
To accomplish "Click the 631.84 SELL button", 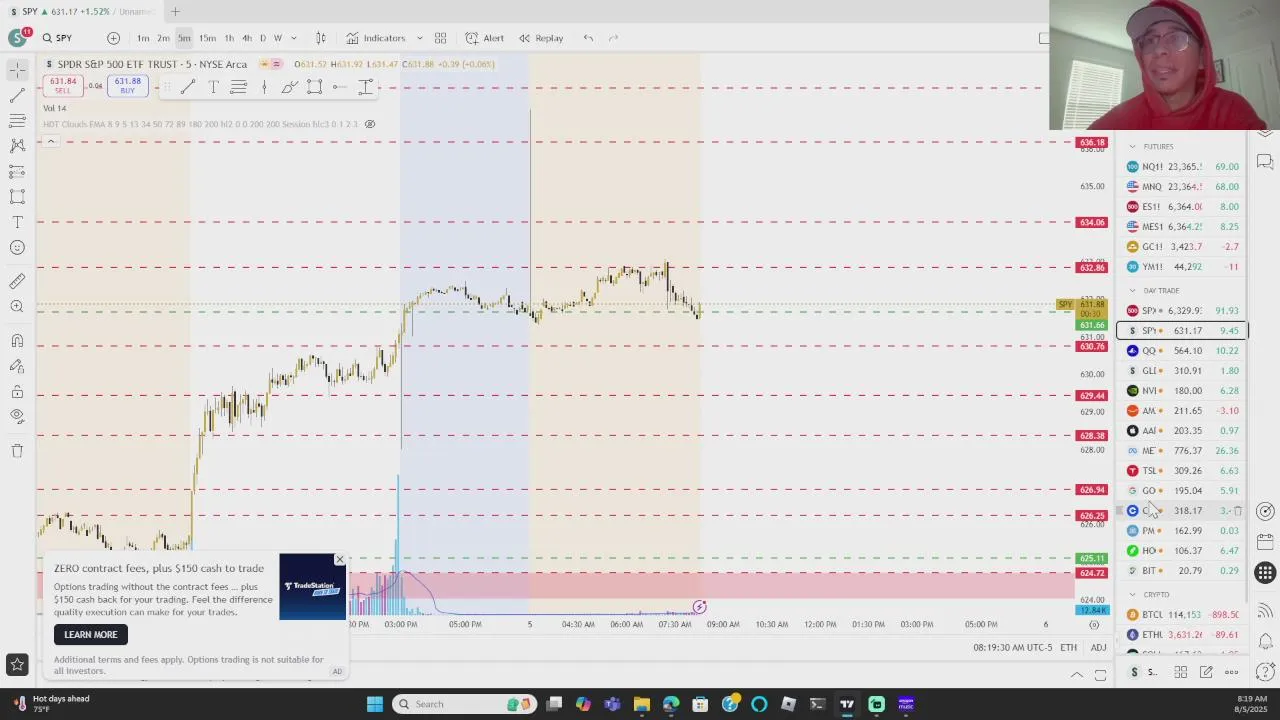I will click(63, 86).
